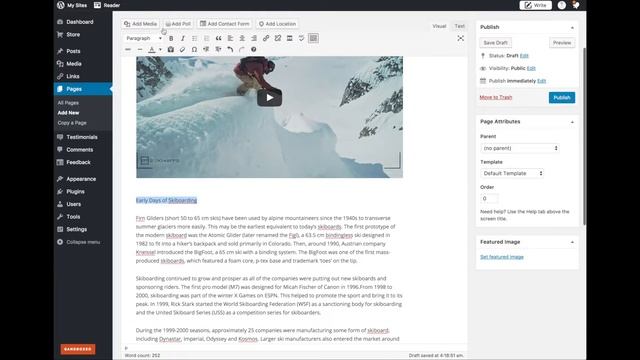This screenshot has height=360, width=640.
Task: Collapse the Page Attributes panel
Action: 572,122
